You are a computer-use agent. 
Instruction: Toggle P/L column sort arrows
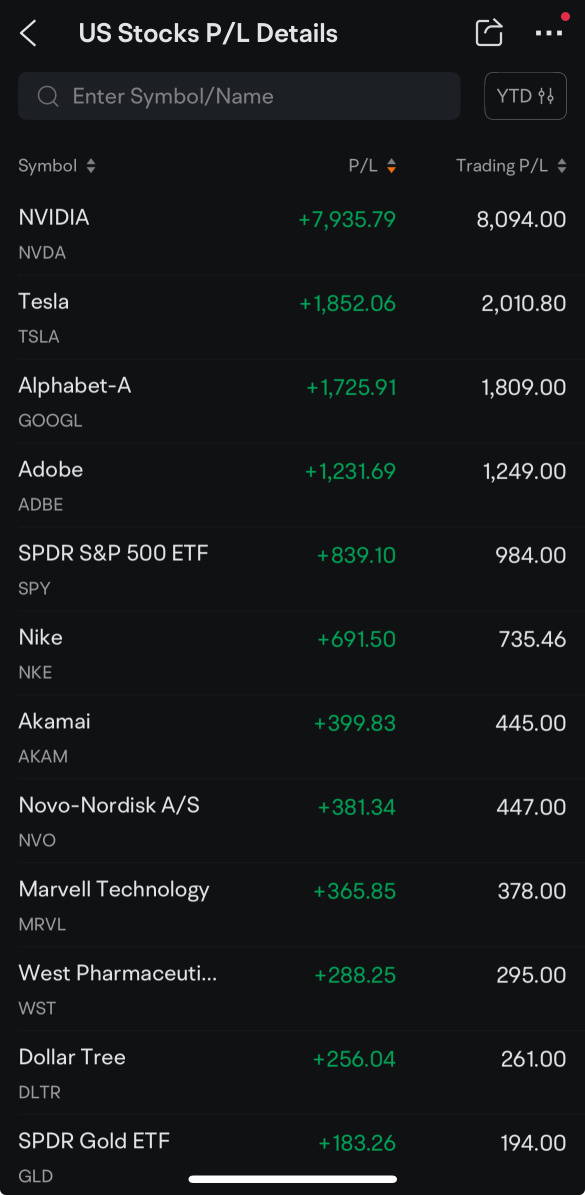[392, 166]
